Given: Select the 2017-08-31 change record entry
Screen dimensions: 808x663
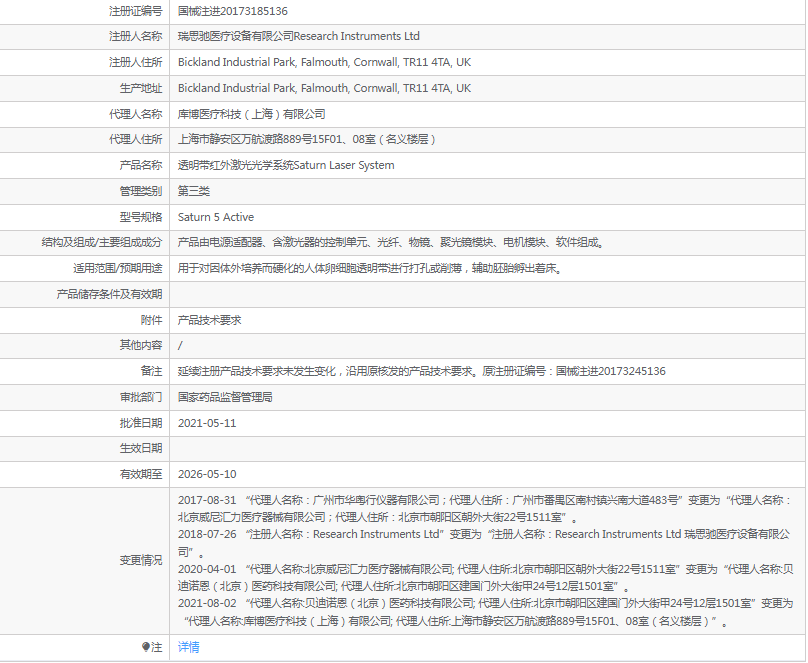Looking at the screenshot, I should tap(485, 508).
